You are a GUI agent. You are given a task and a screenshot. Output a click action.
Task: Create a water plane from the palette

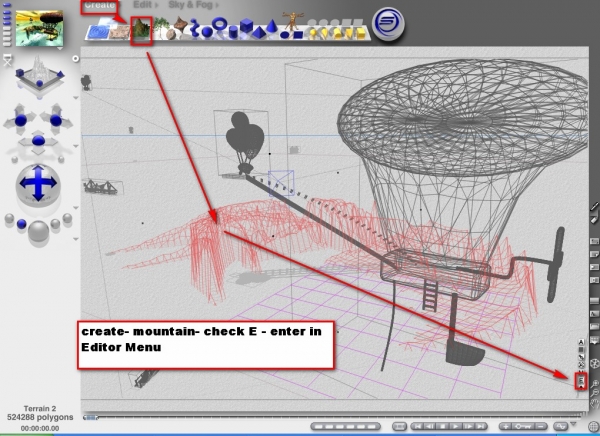[x=98, y=32]
